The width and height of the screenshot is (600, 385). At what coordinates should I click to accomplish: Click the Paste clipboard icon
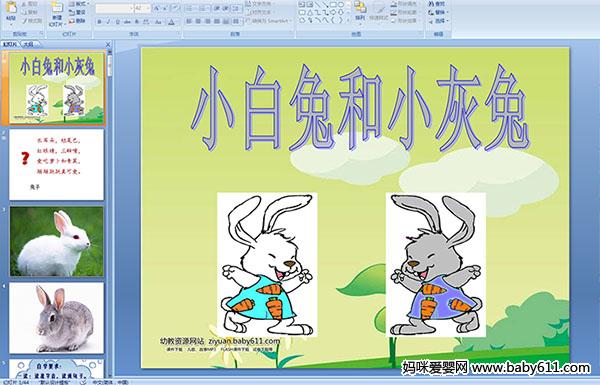tap(11, 10)
